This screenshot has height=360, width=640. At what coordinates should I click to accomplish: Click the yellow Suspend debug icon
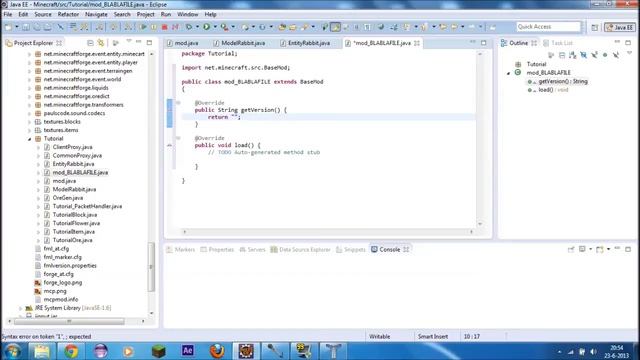pos(153,27)
